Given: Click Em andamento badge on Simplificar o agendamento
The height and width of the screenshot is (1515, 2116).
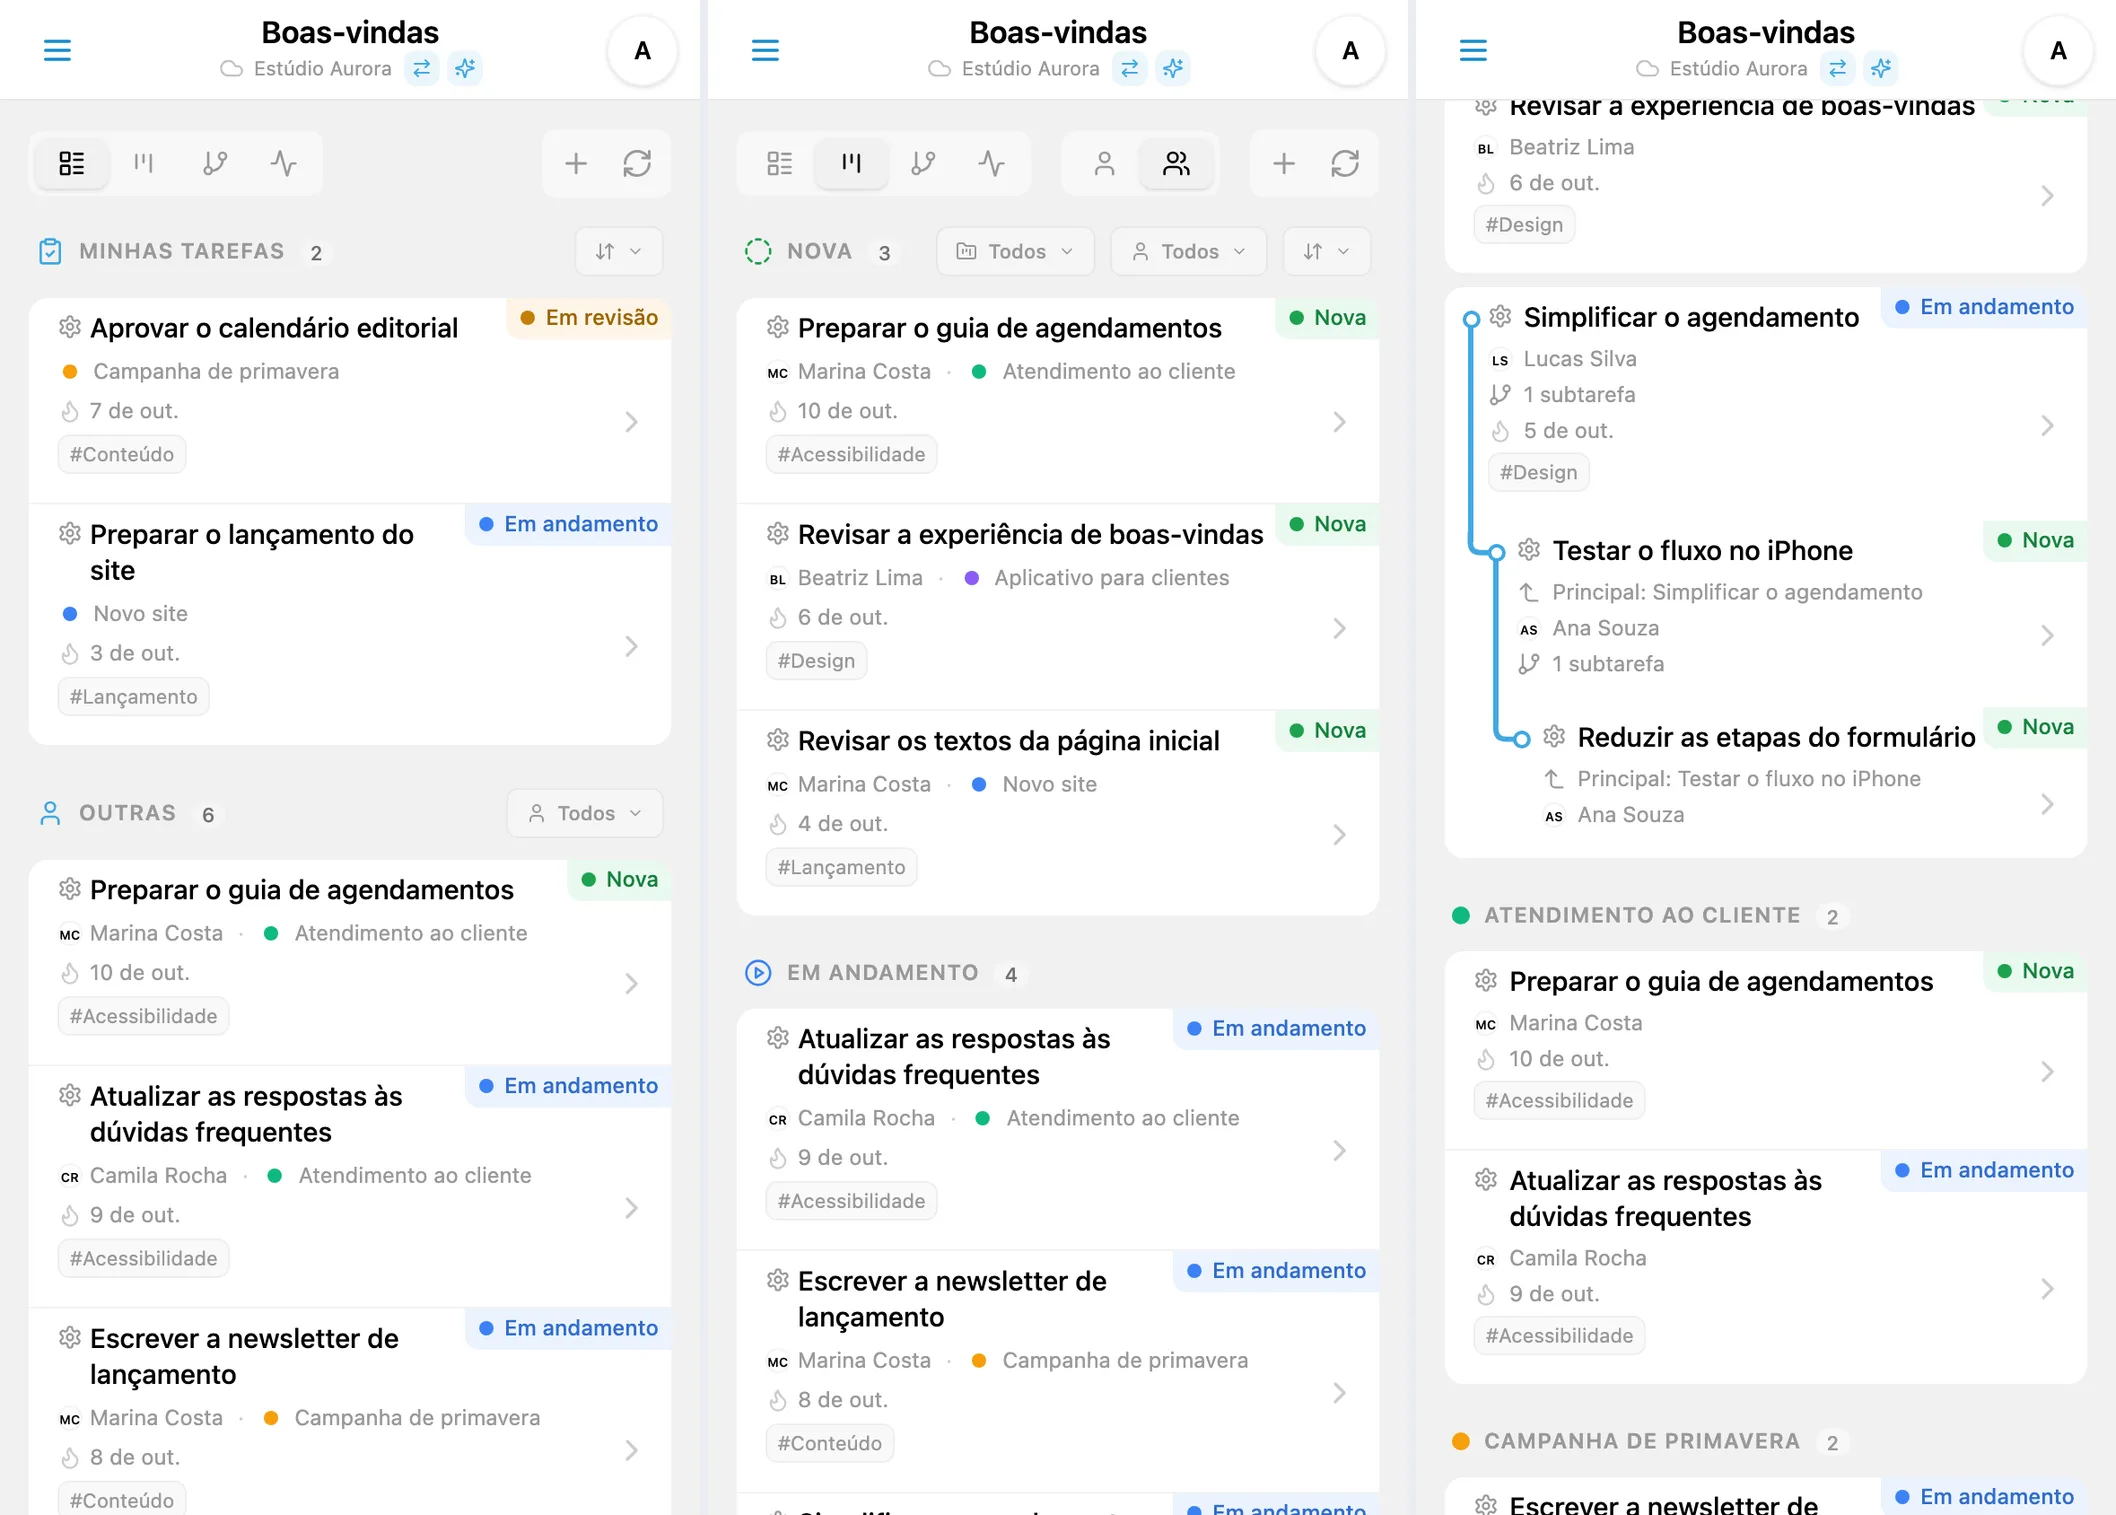Looking at the screenshot, I should point(1985,307).
